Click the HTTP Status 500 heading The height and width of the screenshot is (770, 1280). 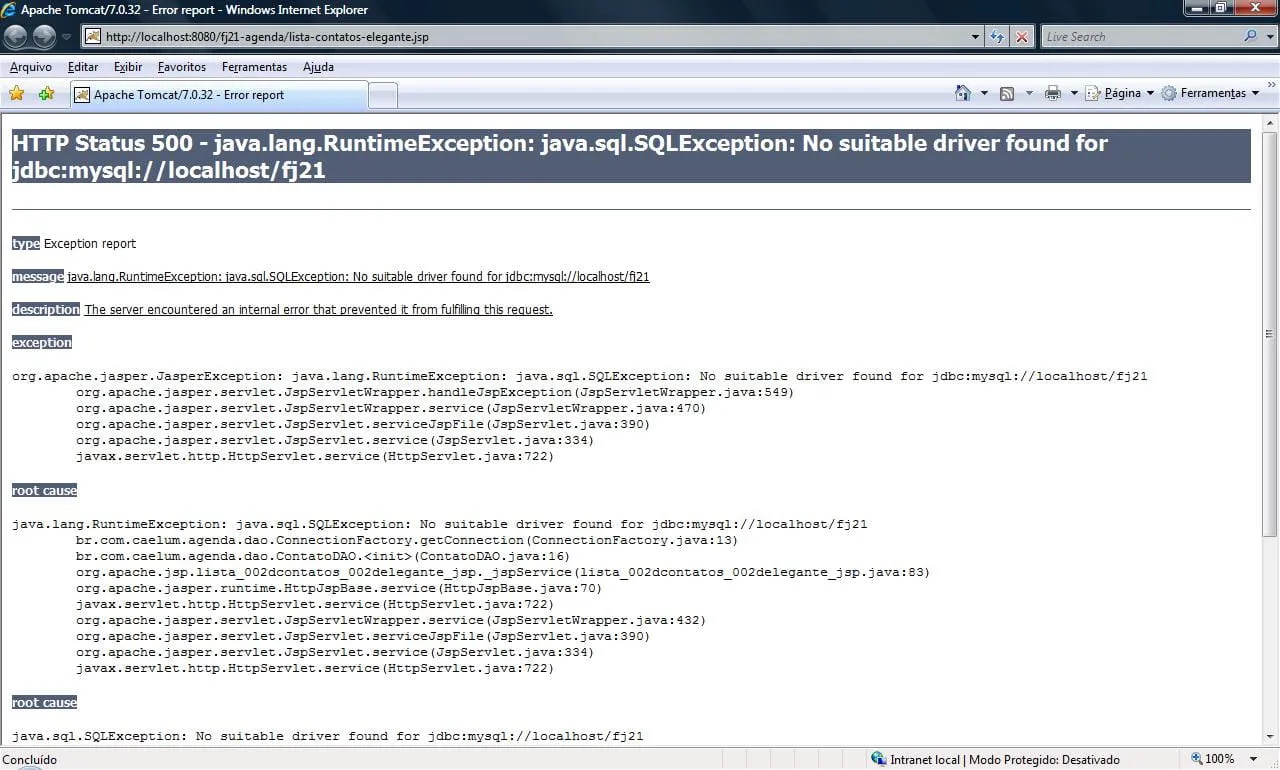[x=631, y=156]
